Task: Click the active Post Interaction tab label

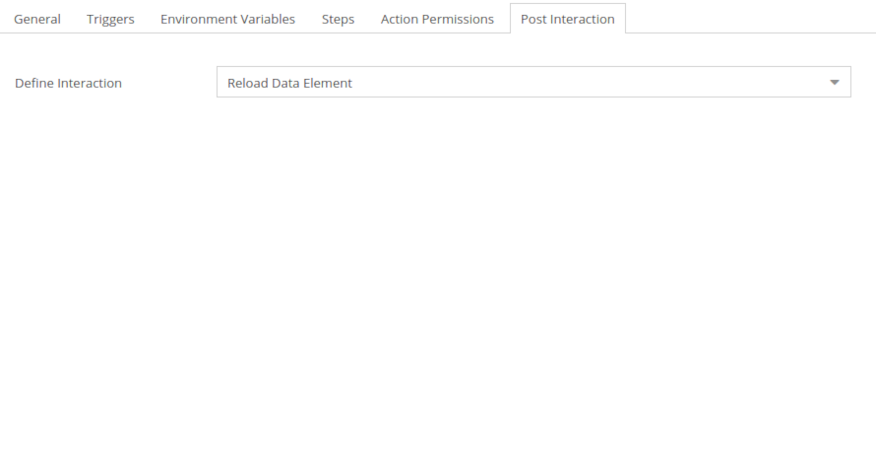Action: pyautogui.click(x=568, y=20)
